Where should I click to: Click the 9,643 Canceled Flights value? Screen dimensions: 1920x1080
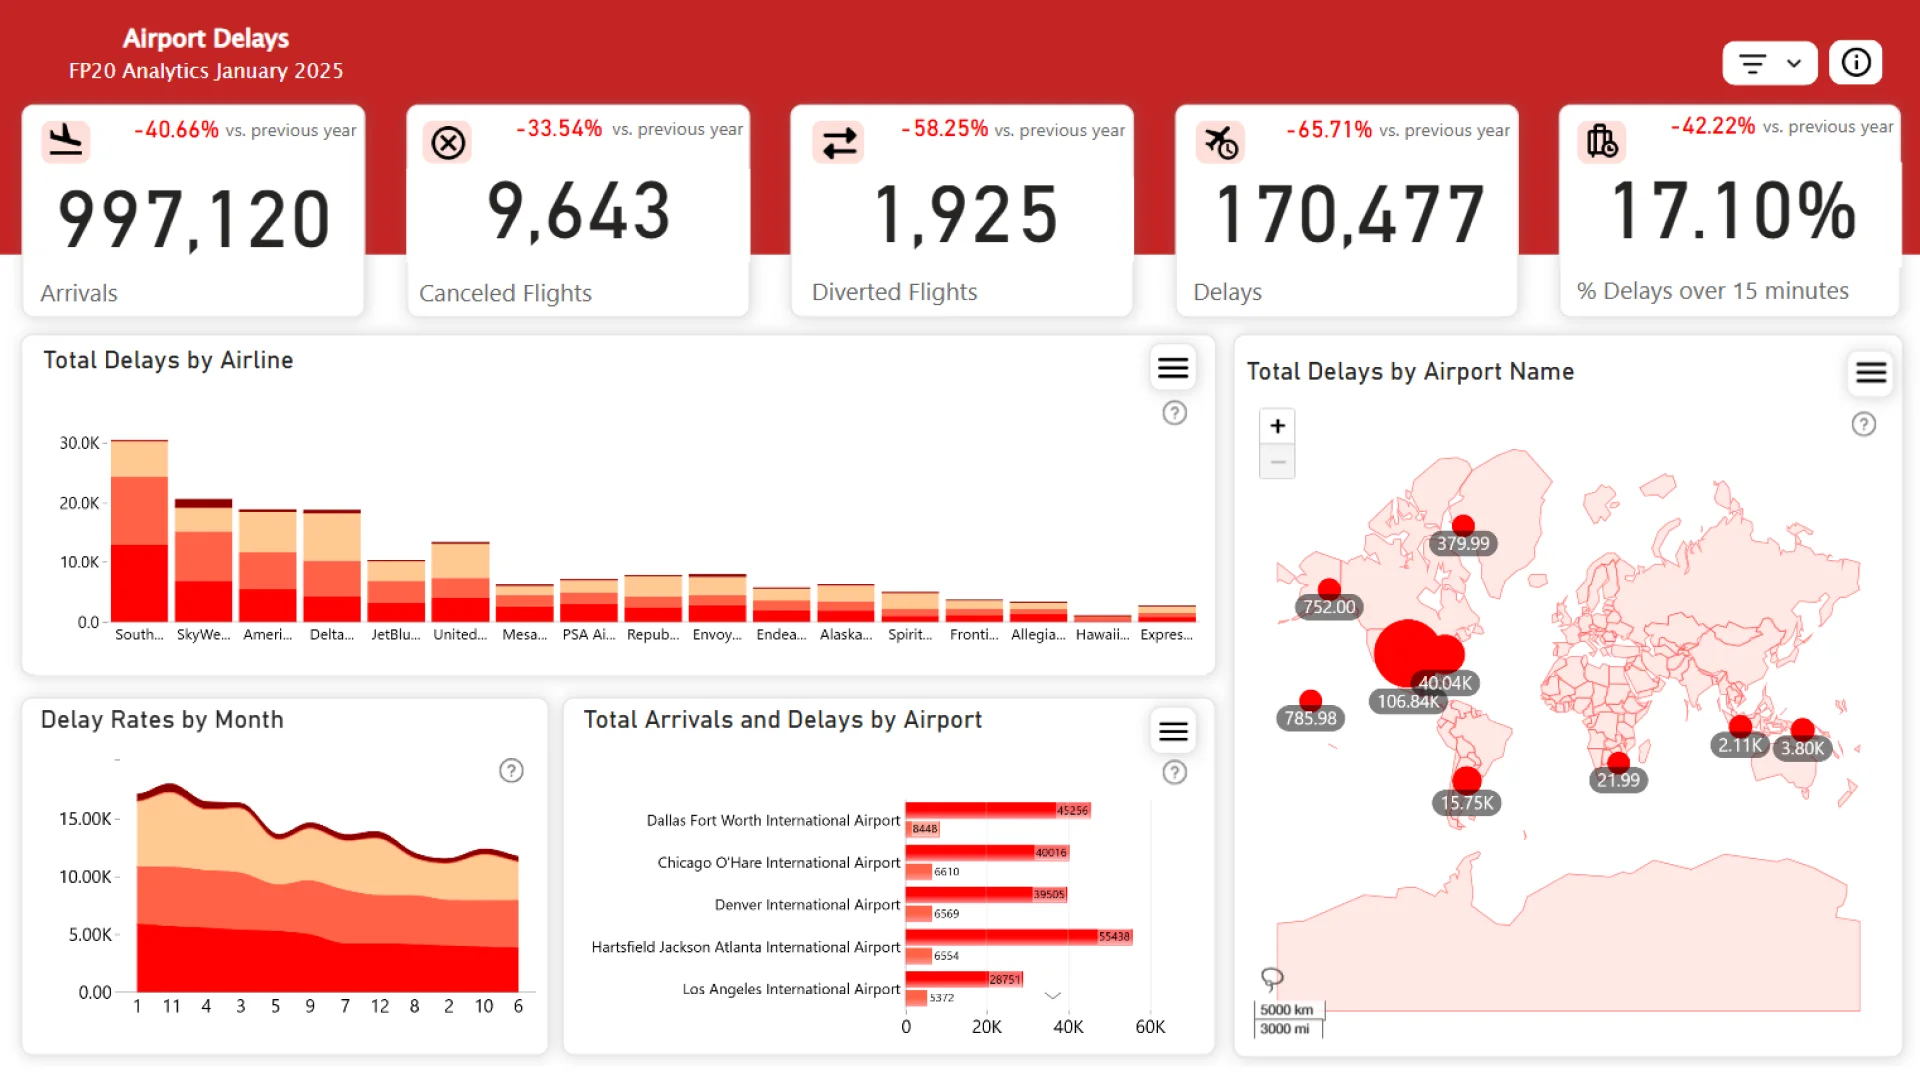tap(578, 212)
